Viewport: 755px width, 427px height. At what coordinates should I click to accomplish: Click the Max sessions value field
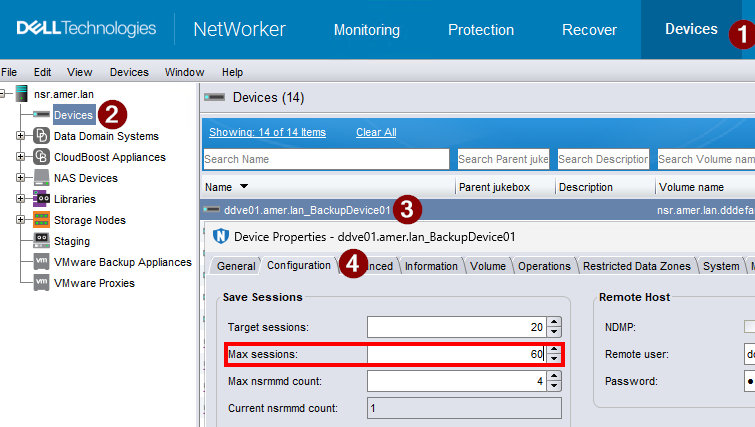[x=456, y=354]
